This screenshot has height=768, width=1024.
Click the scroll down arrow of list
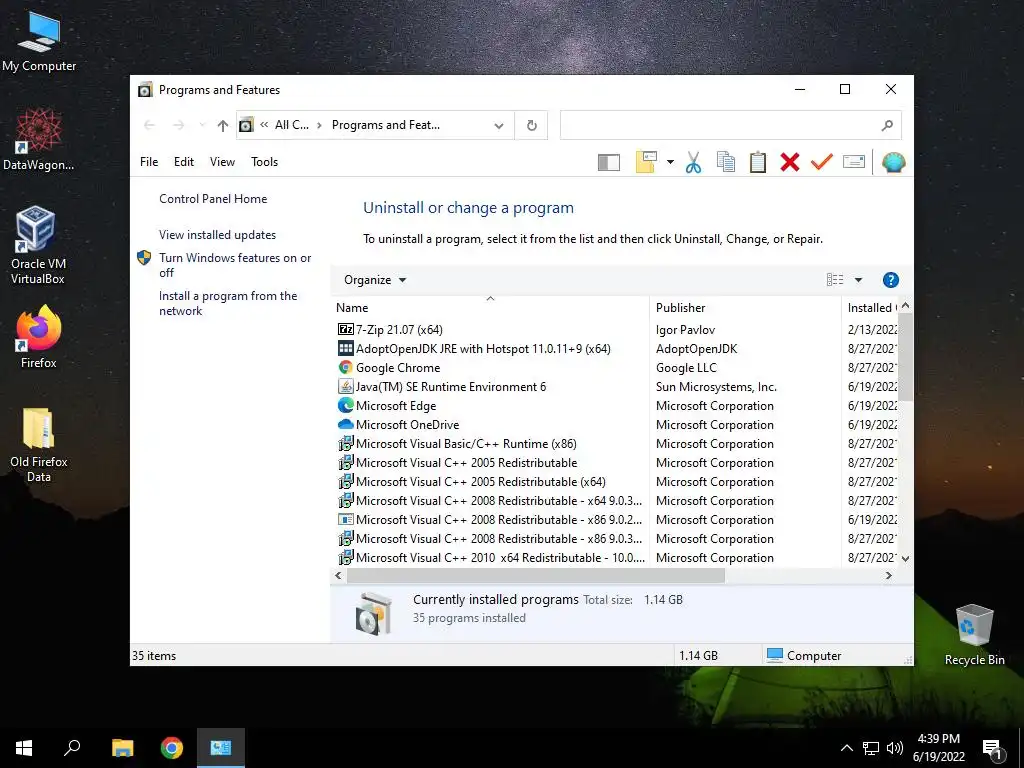(x=905, y=558)
